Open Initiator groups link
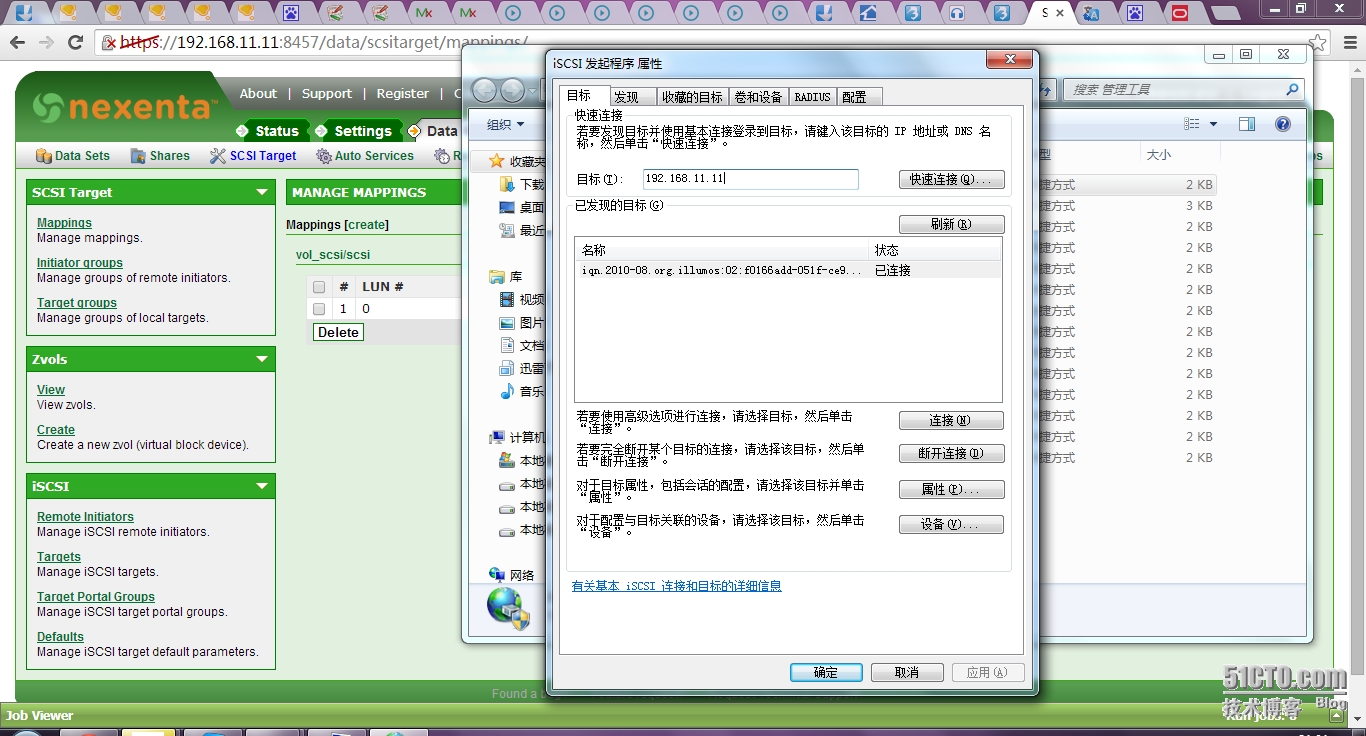The width and height of the screenshot is (1366, 736). click(x=80, y=263)
